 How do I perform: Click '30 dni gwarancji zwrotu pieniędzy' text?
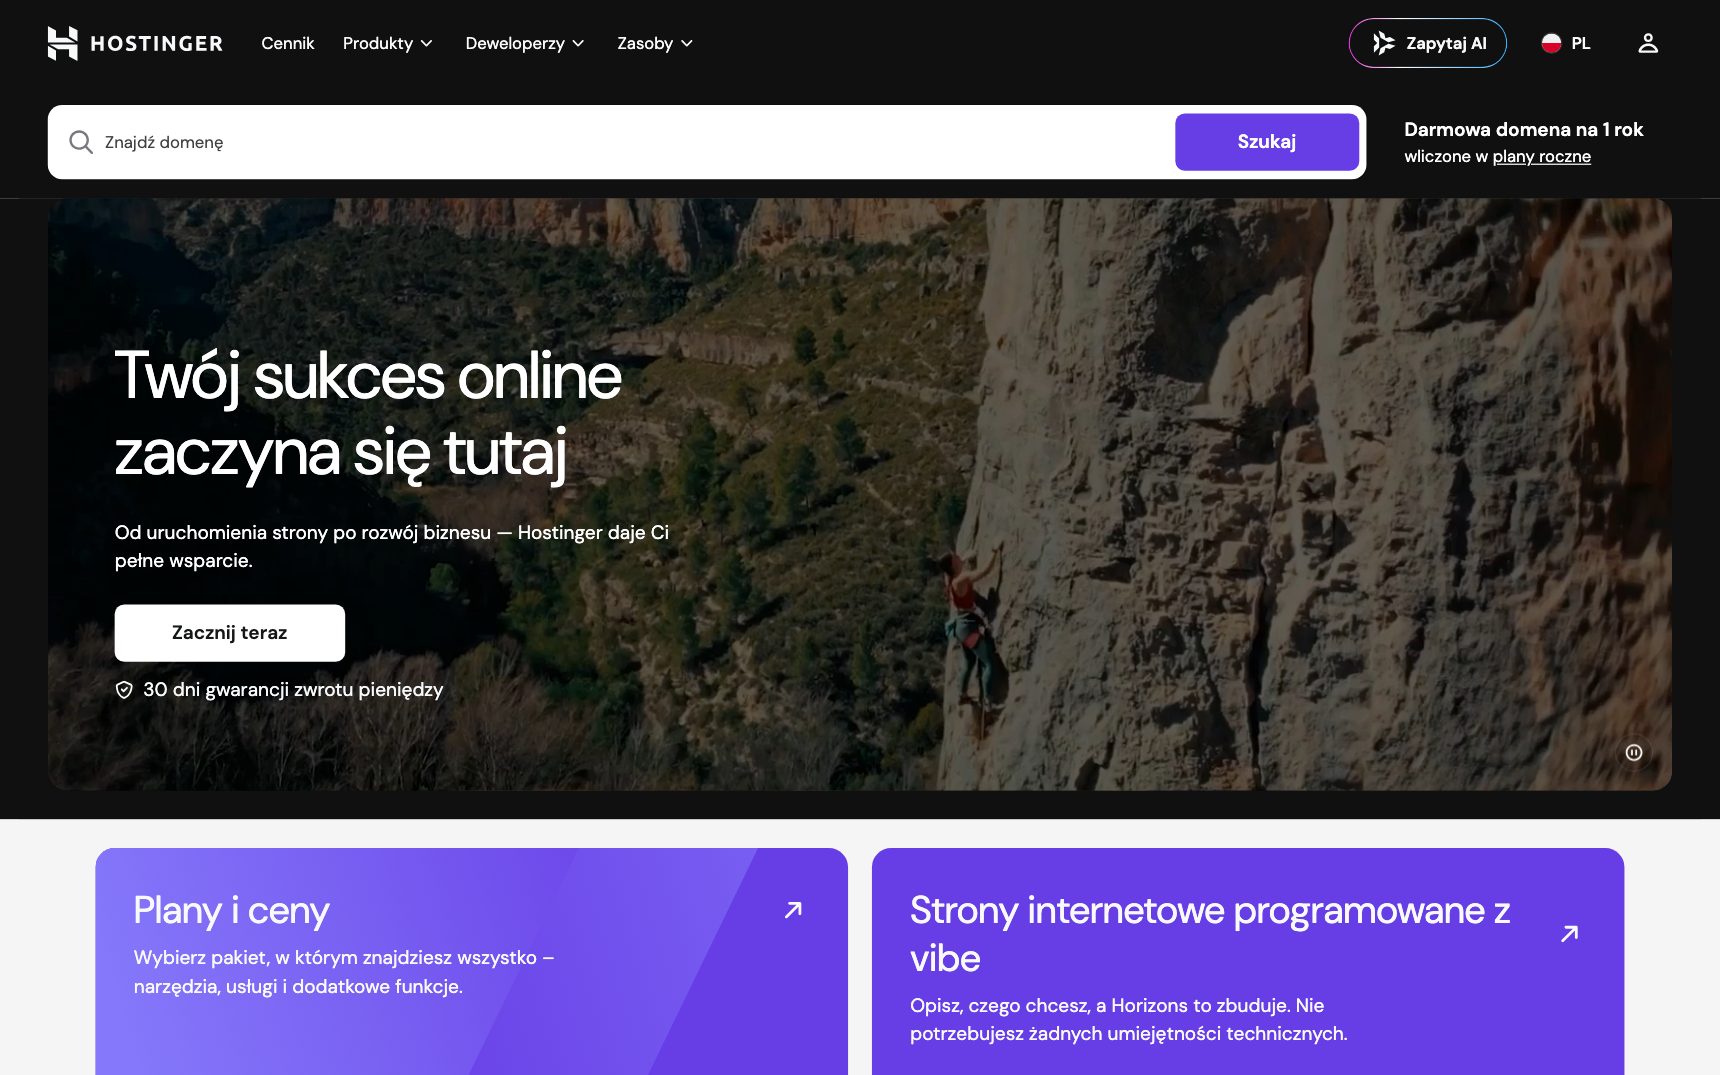[293, 690]
